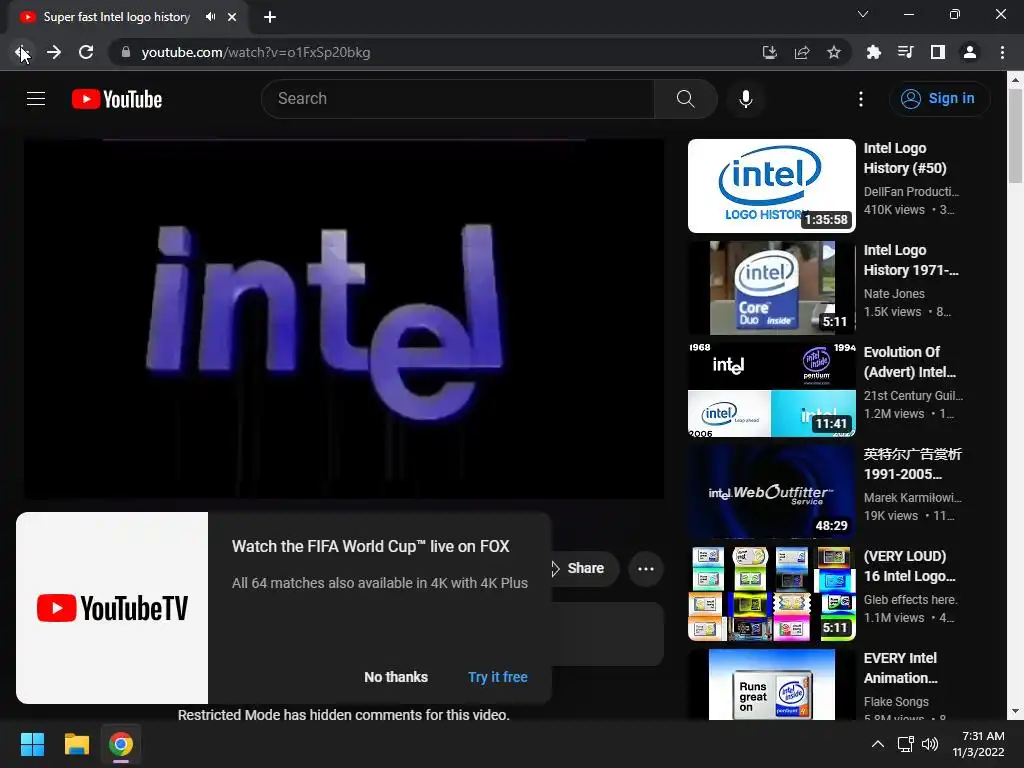View site info lock icon
Screen dimensions: 1024x768
click(126, 52)
